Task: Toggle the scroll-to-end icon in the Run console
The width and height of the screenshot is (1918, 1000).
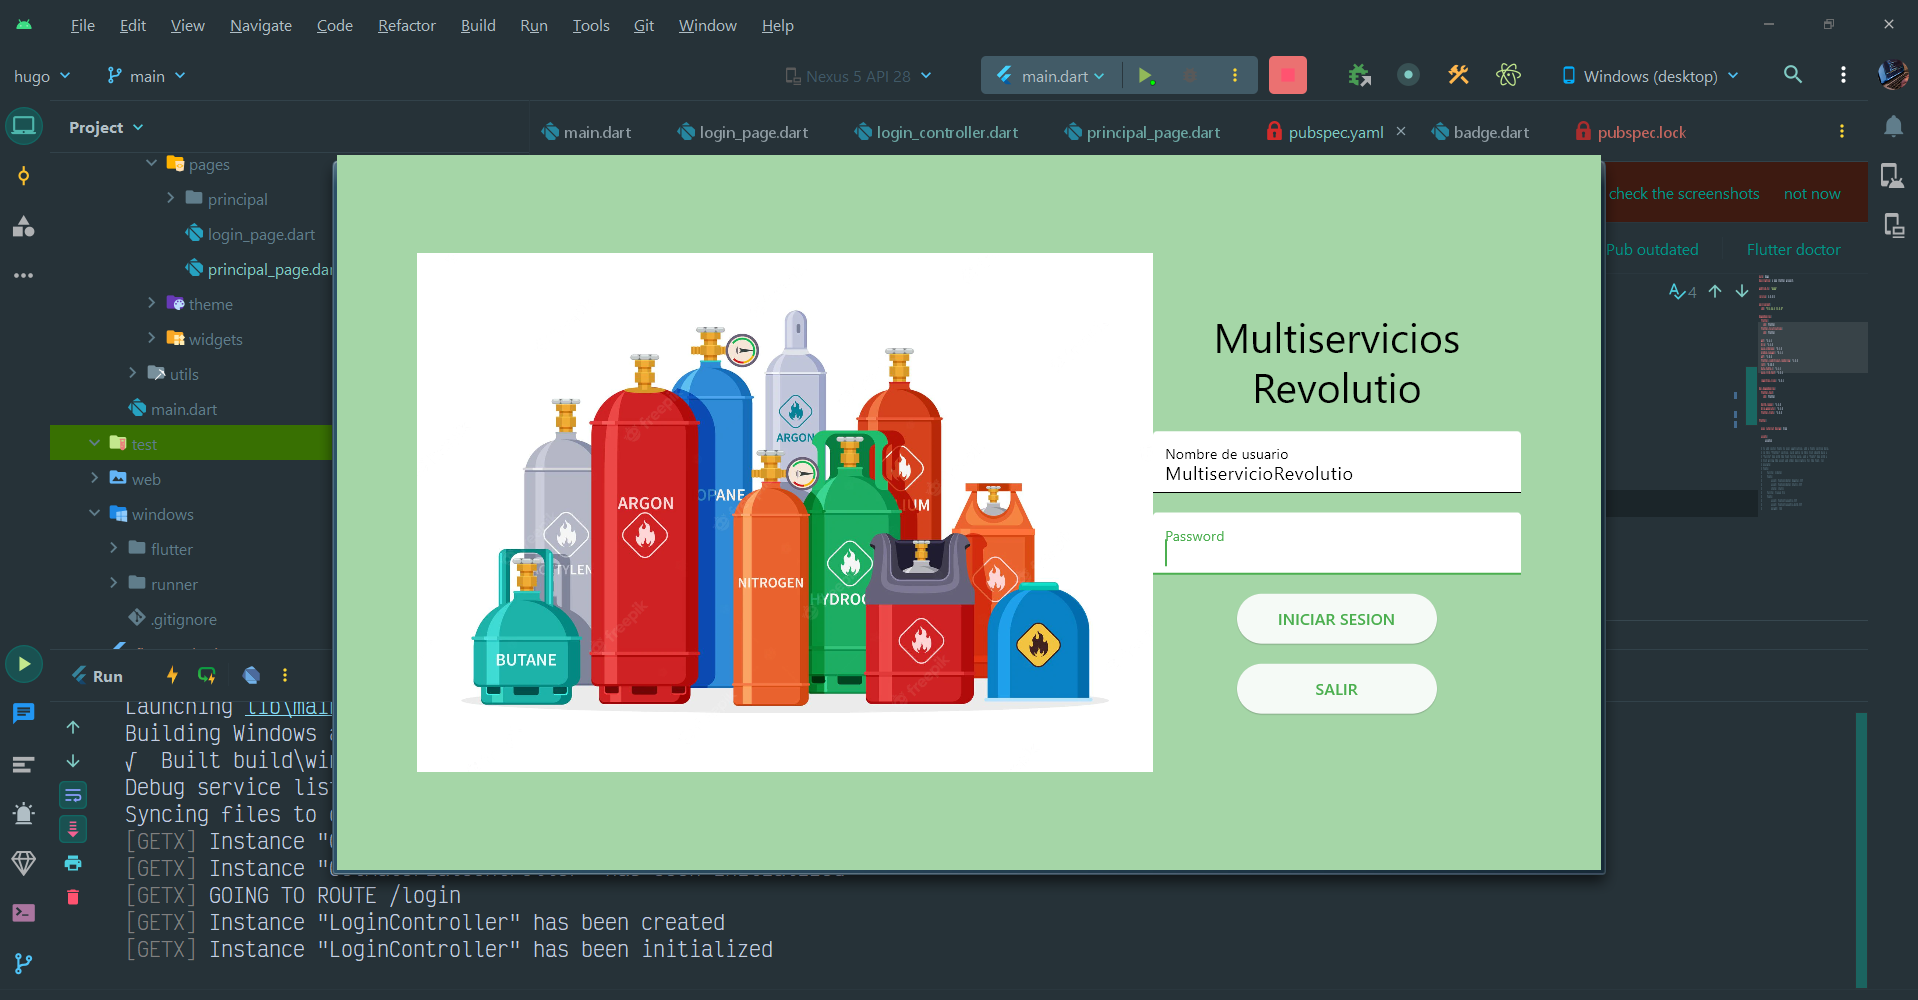Action: click(73, 829)
